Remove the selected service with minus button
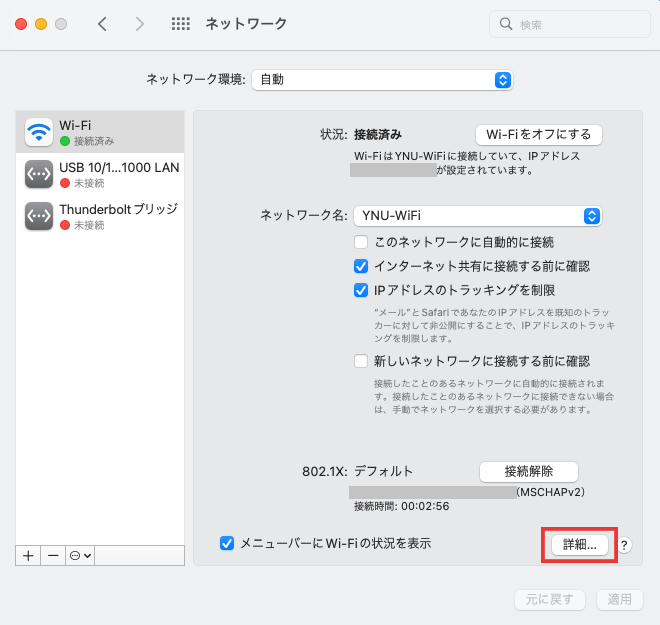Viewport: 660px width, 625px height. pyautogui.click(x=53, y=555)
